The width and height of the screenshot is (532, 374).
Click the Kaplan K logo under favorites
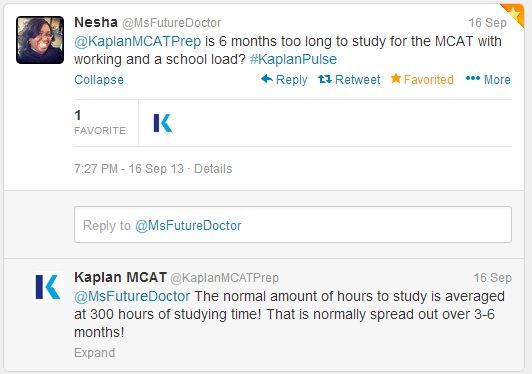click(163, 123)
